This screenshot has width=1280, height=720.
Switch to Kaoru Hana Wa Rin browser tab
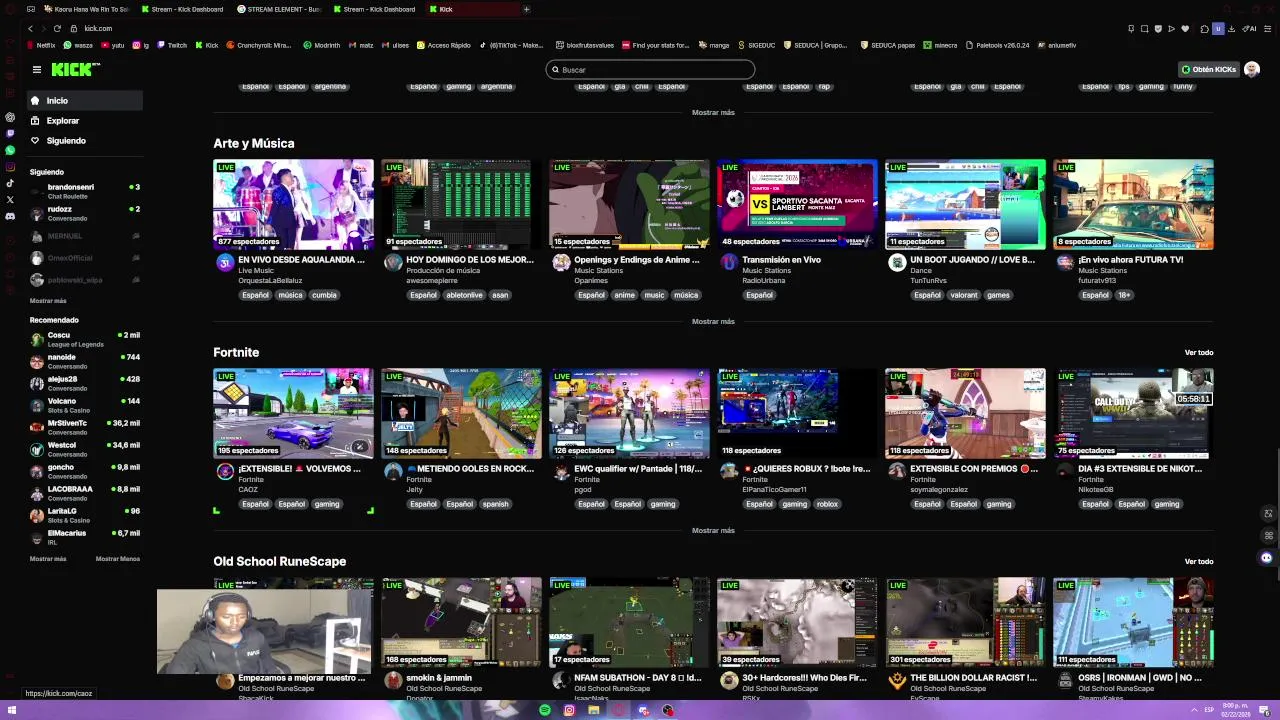tap(85, 9)
